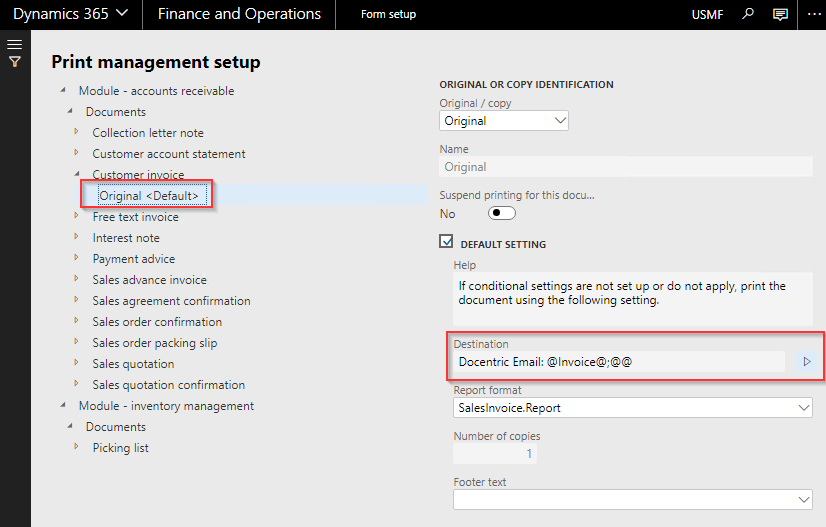This screenshot has height=527, width=826.
Task: Select Free text invoice tree item
Action: coord(135,217)
